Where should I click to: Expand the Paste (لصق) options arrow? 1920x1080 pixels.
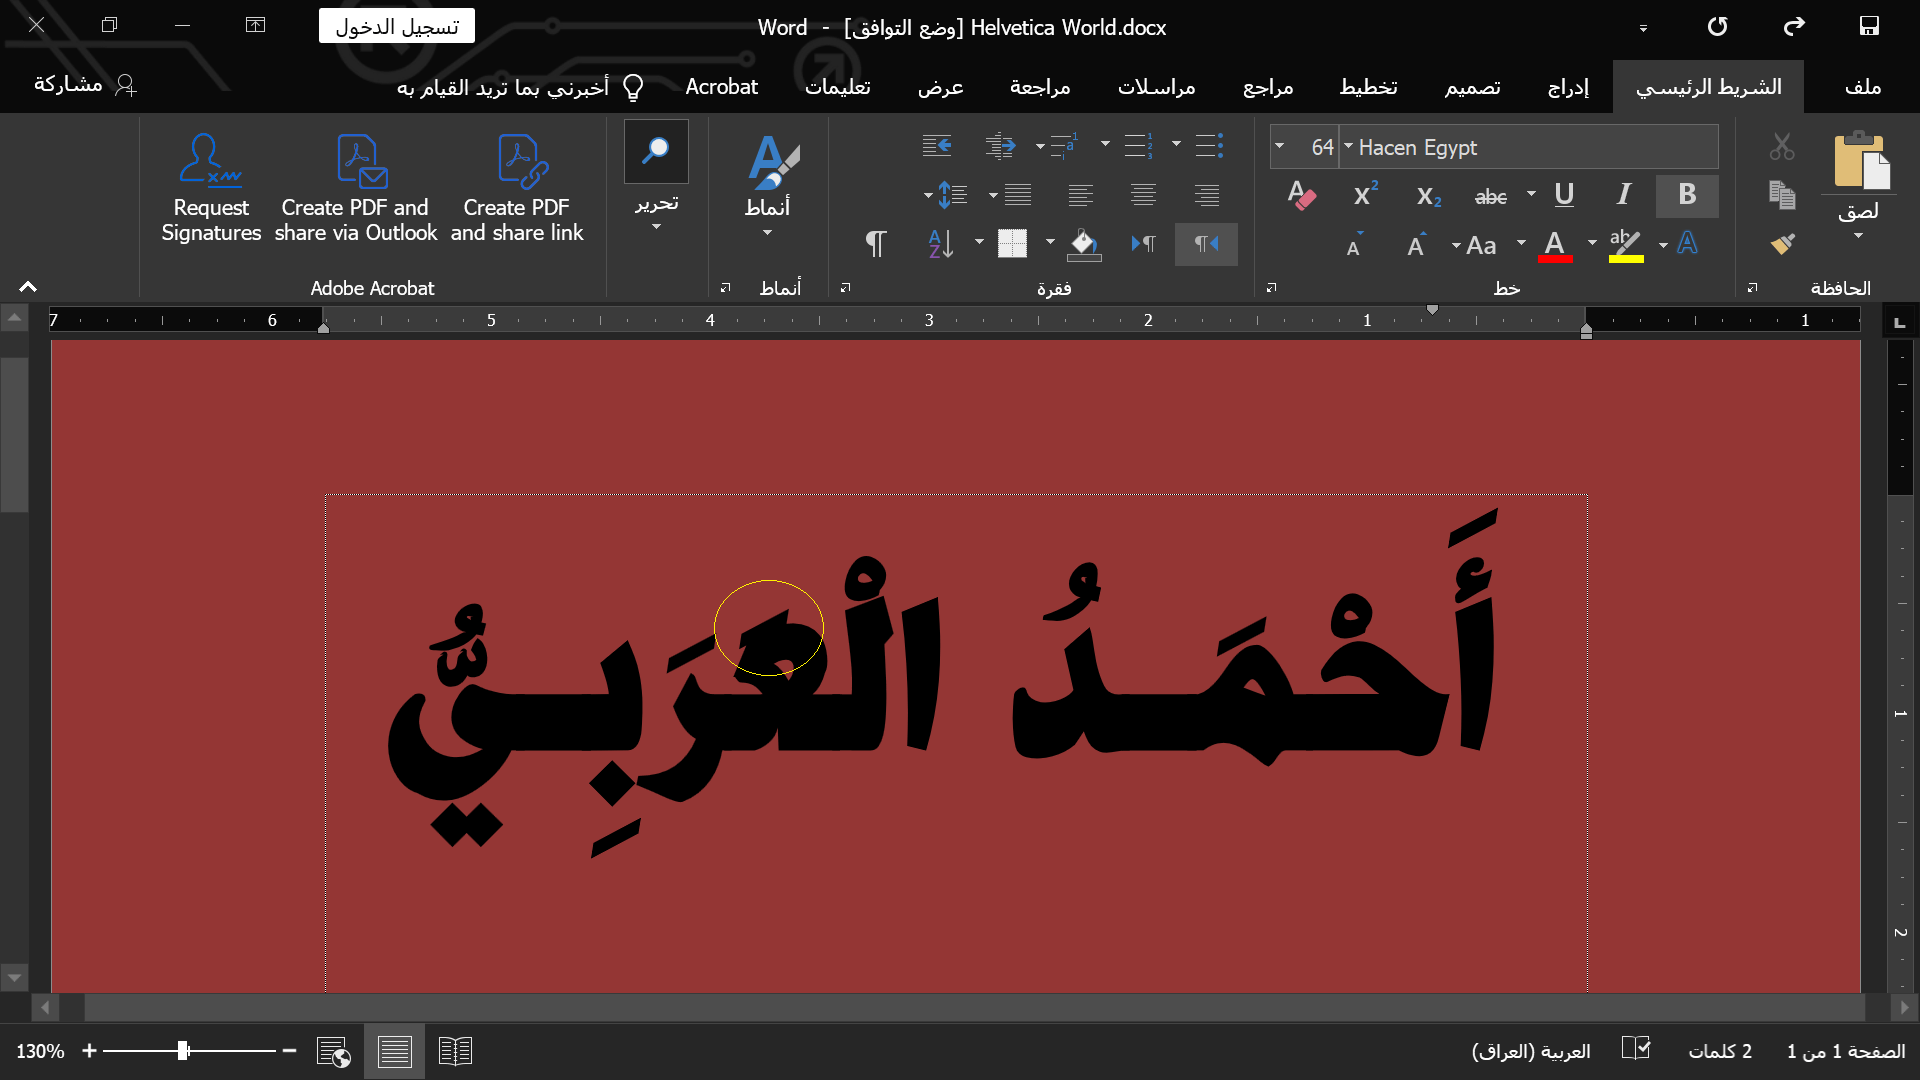1858,237
